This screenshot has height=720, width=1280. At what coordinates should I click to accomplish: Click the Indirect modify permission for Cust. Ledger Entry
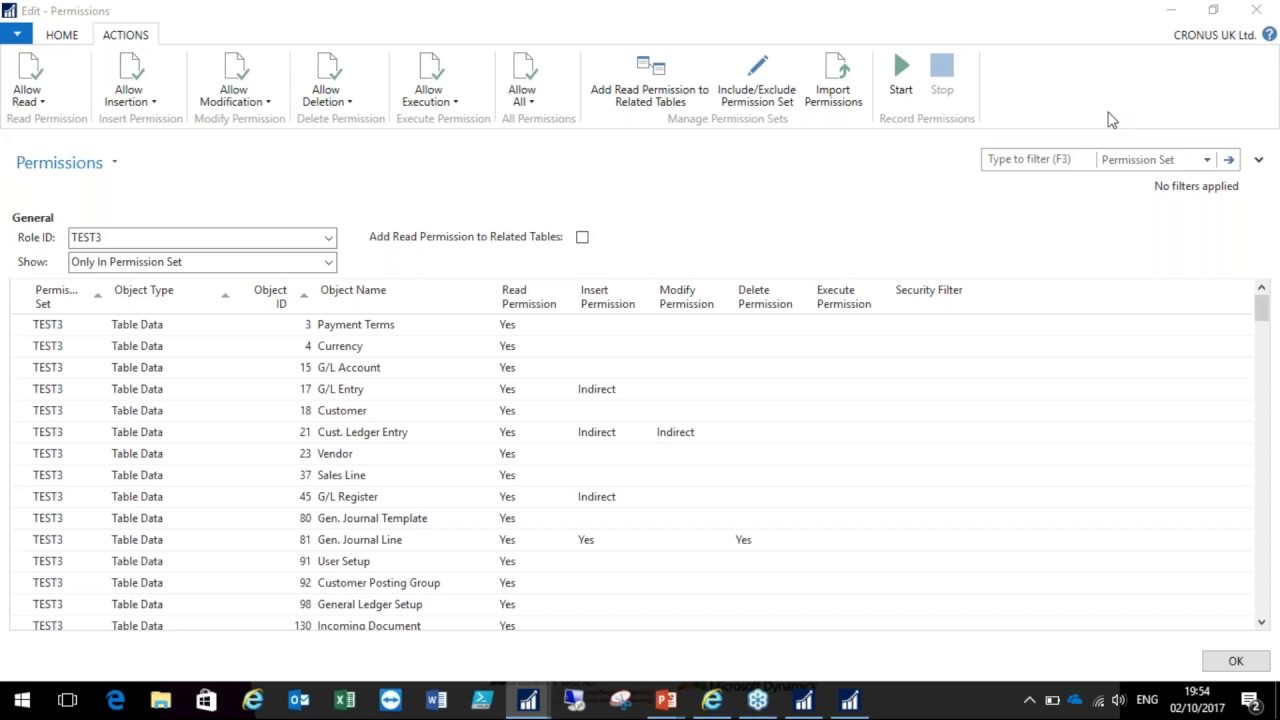click(675, 432)
